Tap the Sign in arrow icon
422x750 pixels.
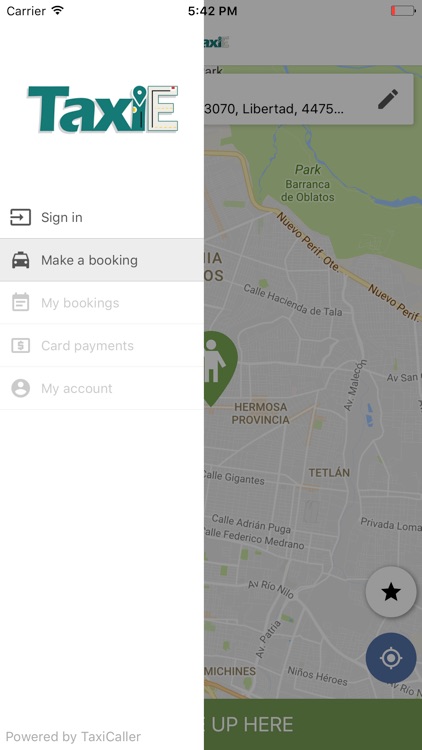tap(21, 217)
